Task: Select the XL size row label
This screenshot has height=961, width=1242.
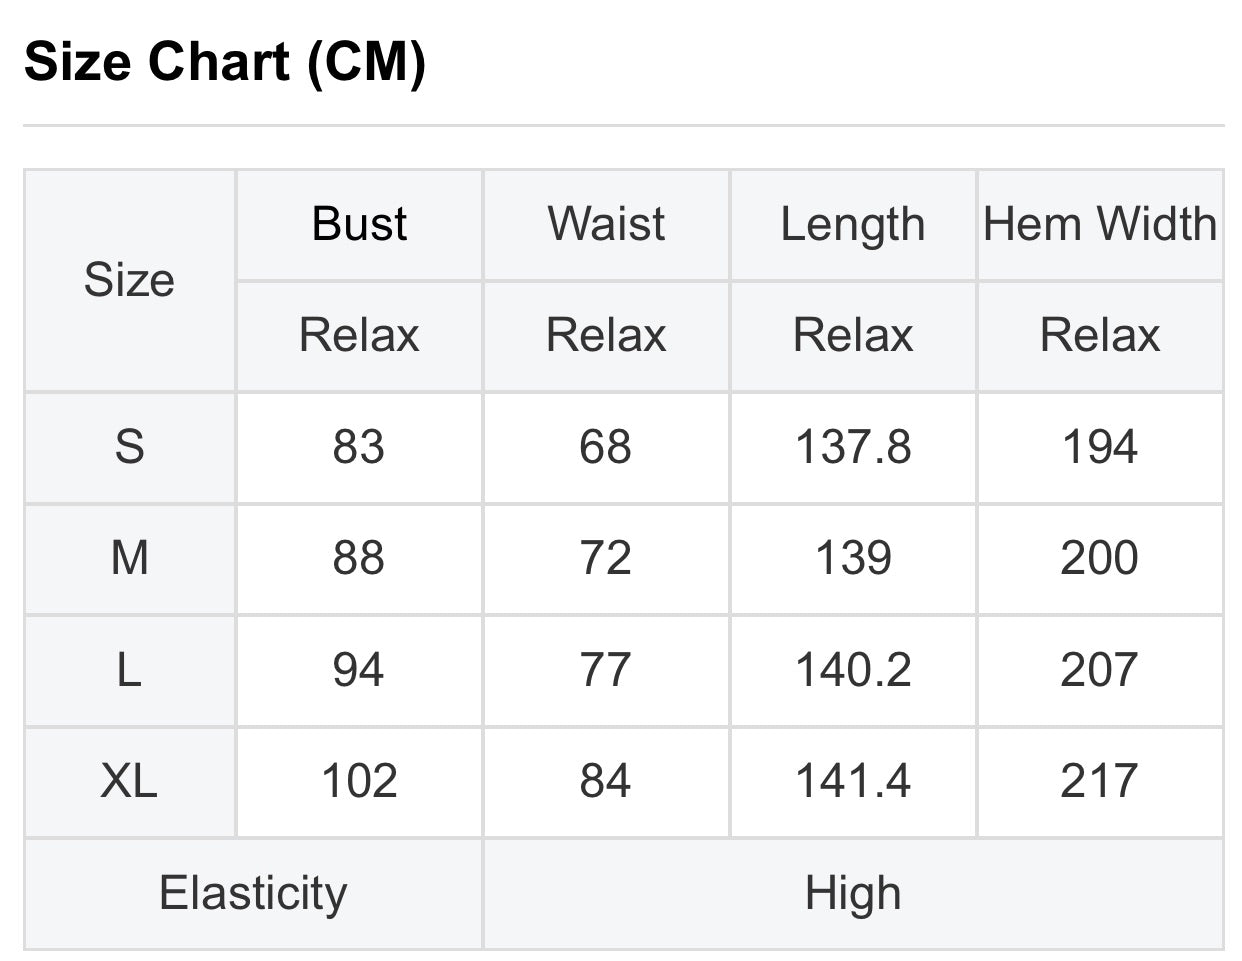Action: (x=129, y=781)
